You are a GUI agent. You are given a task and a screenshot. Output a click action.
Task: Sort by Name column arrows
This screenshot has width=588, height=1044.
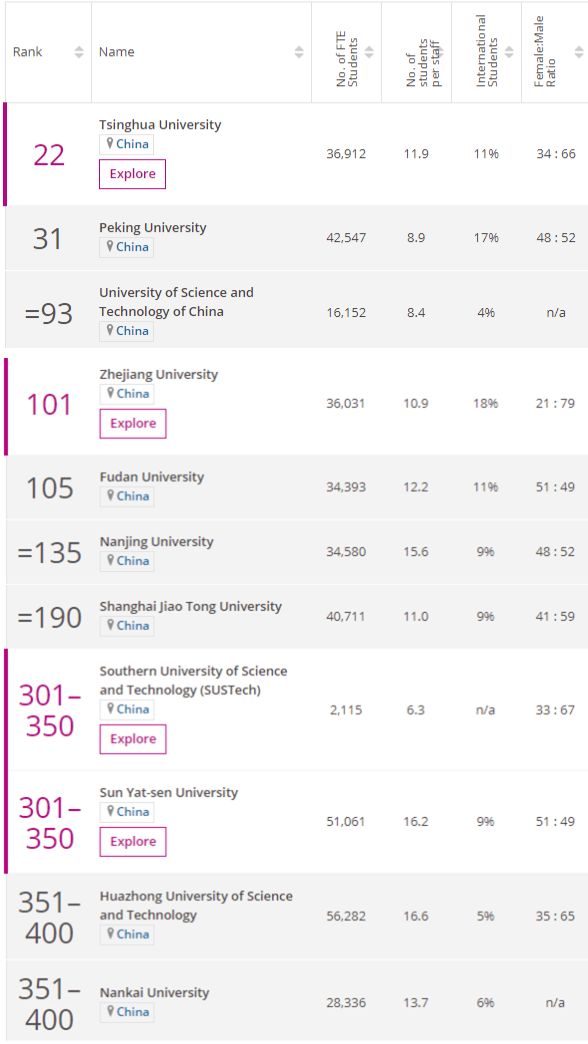click(299, 52)
